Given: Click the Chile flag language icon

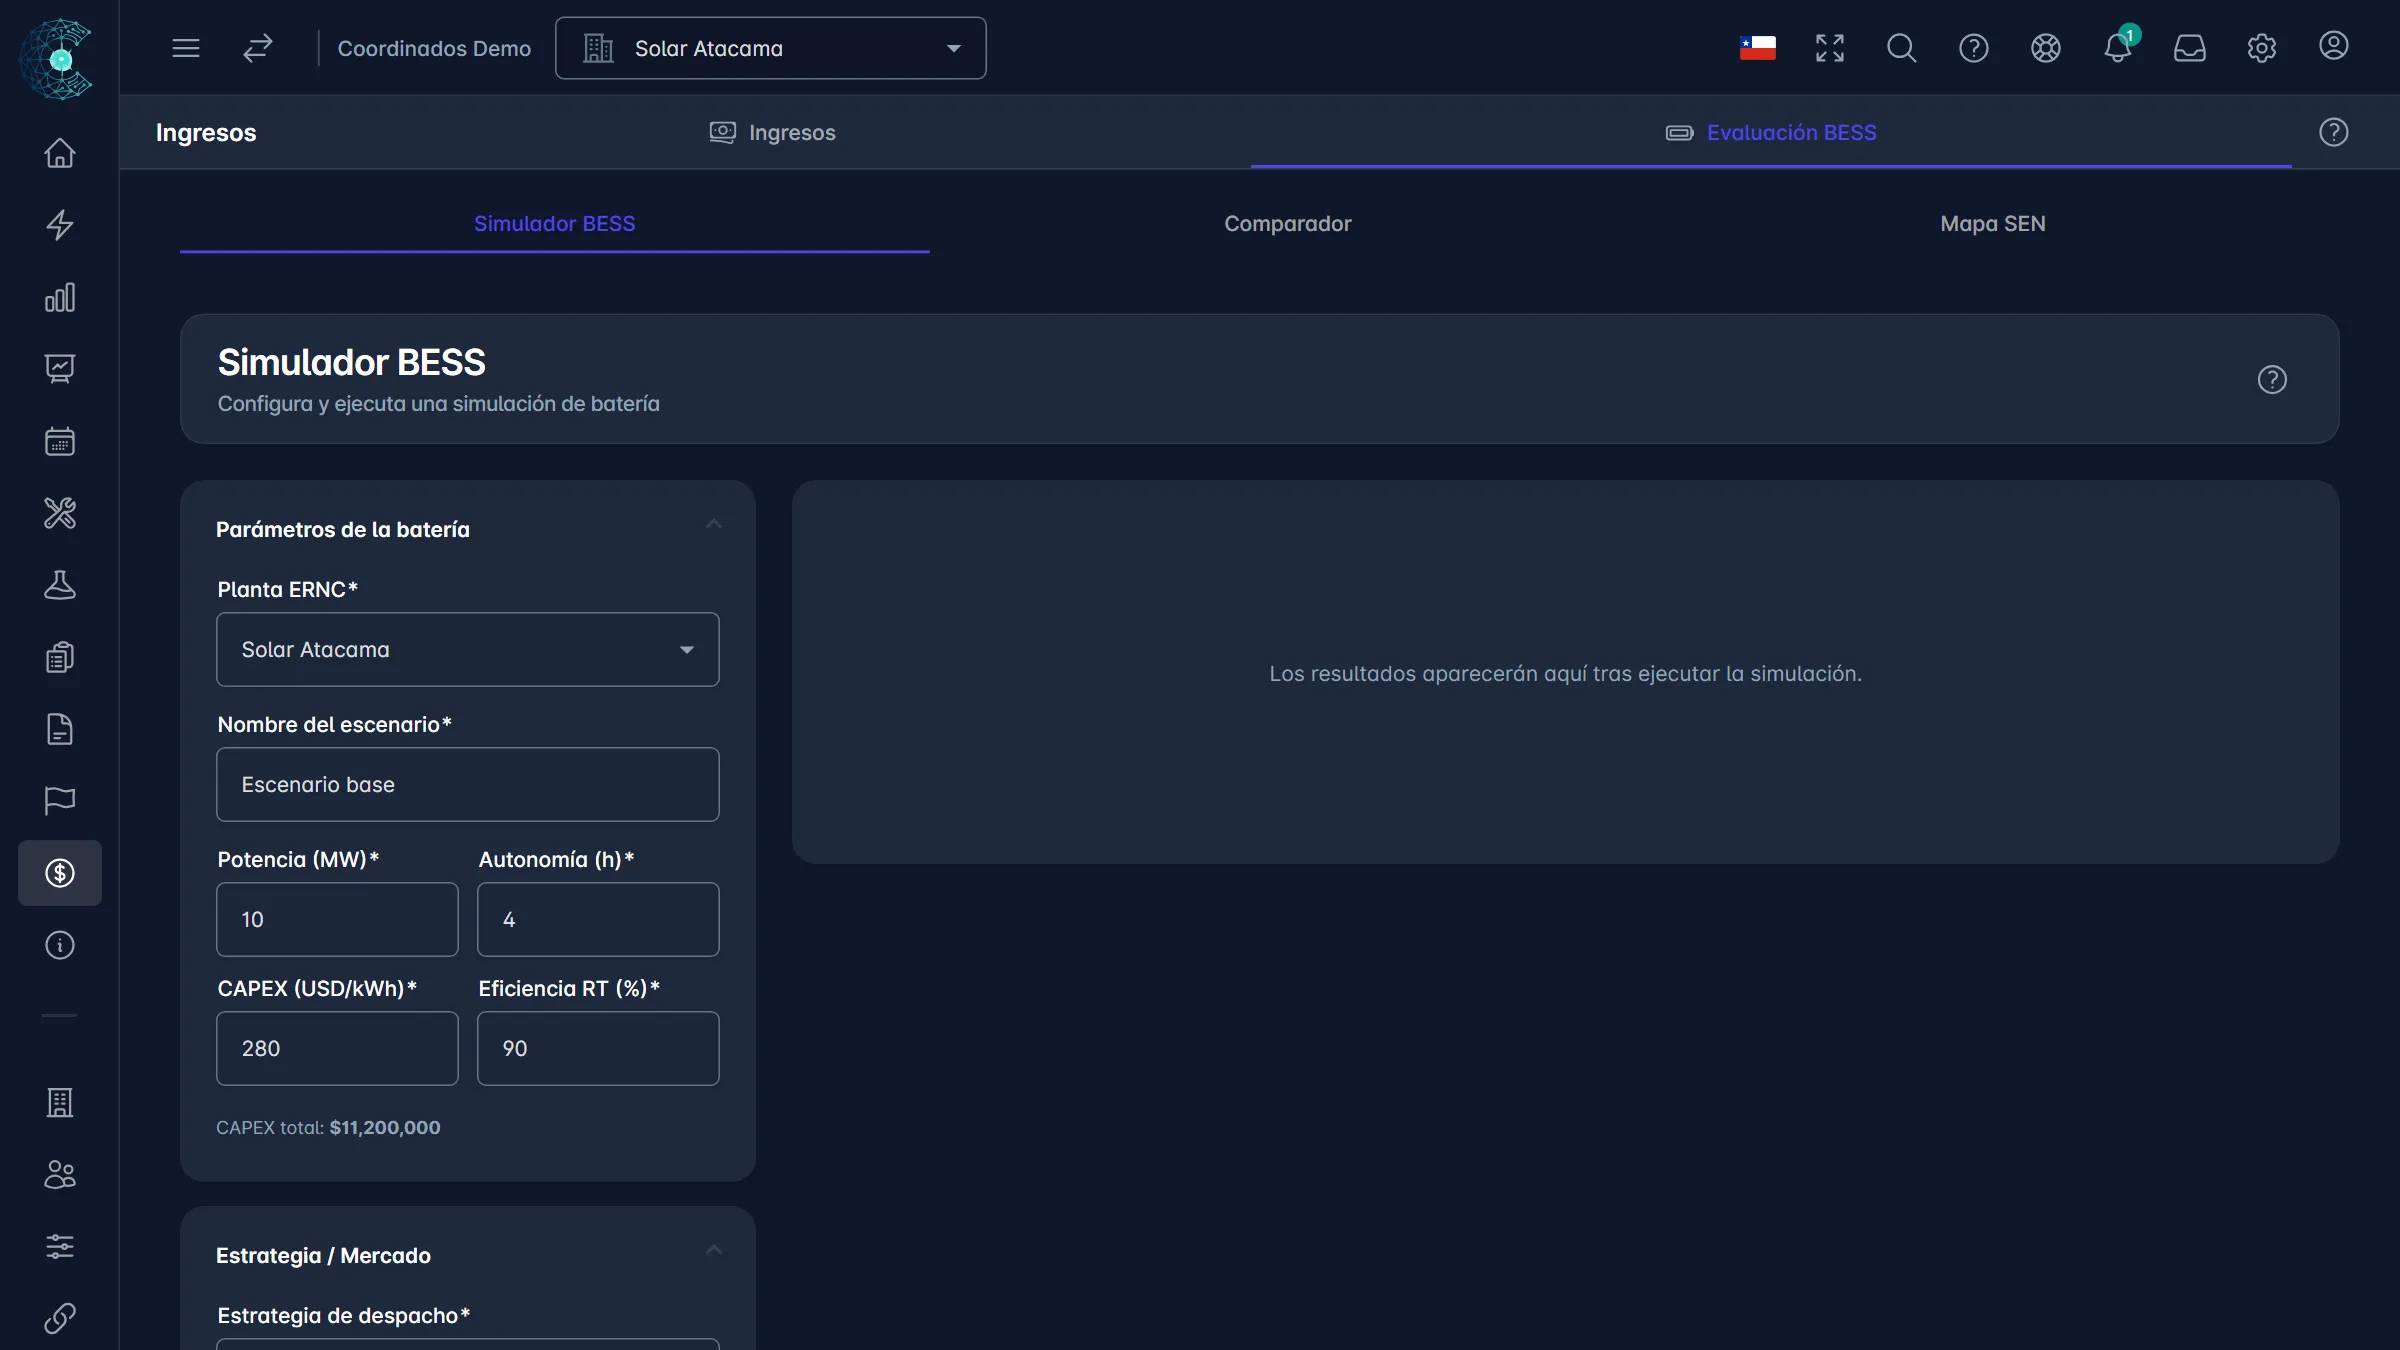Looking at the screenshot, I should pos(1757,48).
